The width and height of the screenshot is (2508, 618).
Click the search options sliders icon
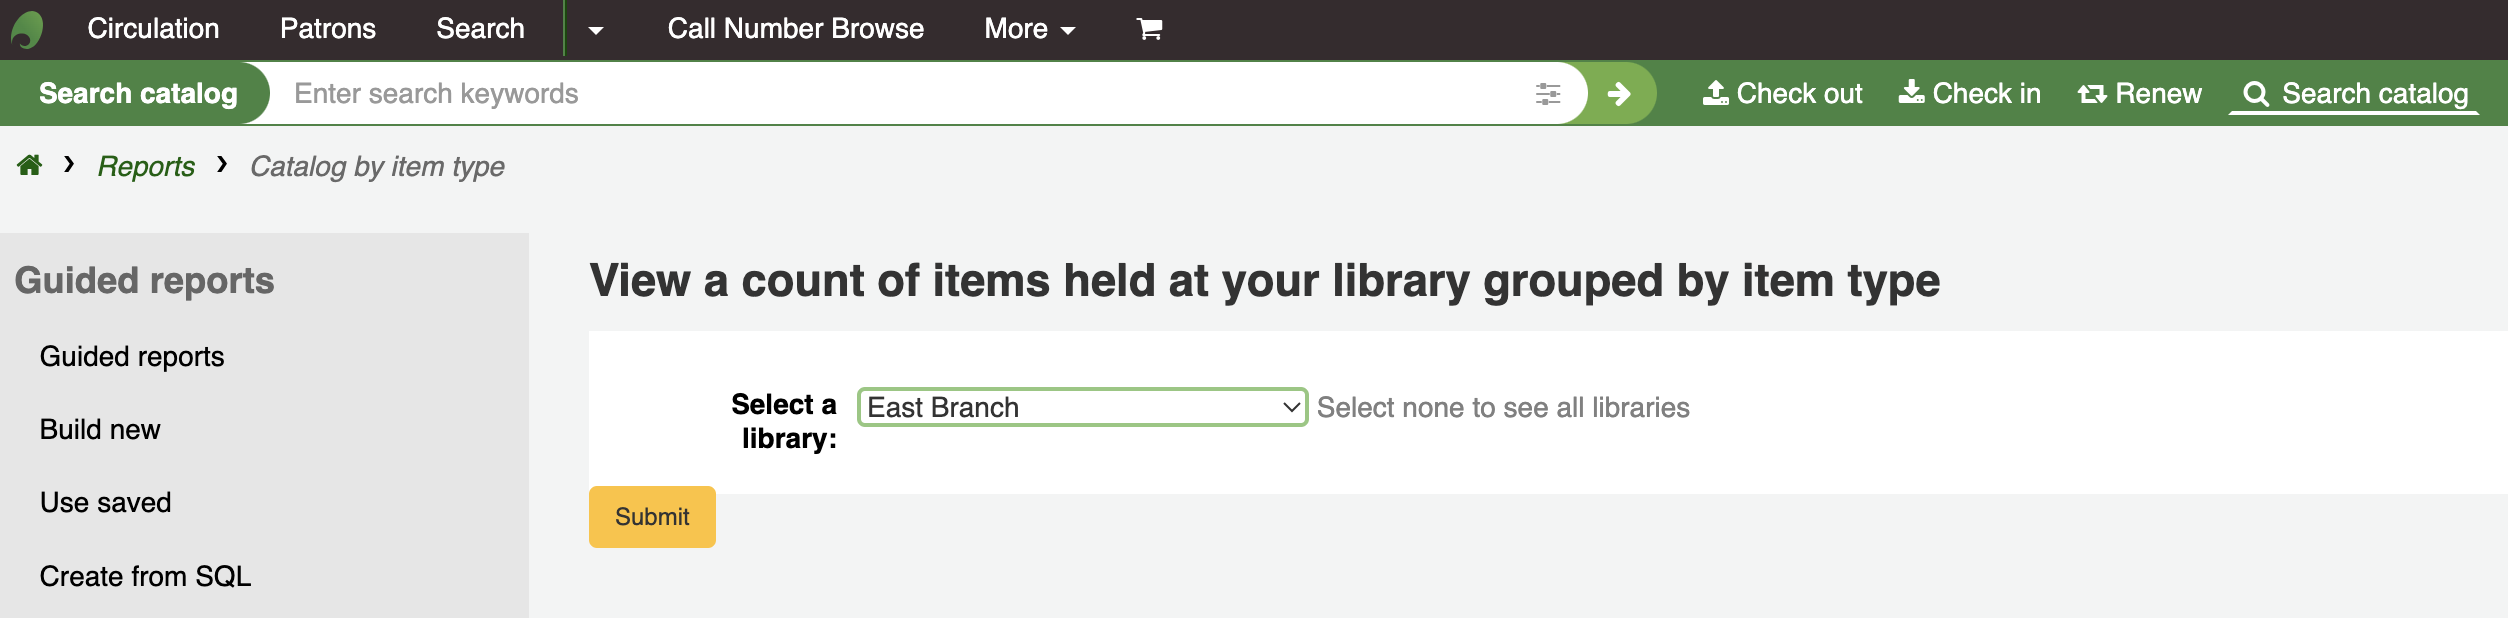[1547, 94]
